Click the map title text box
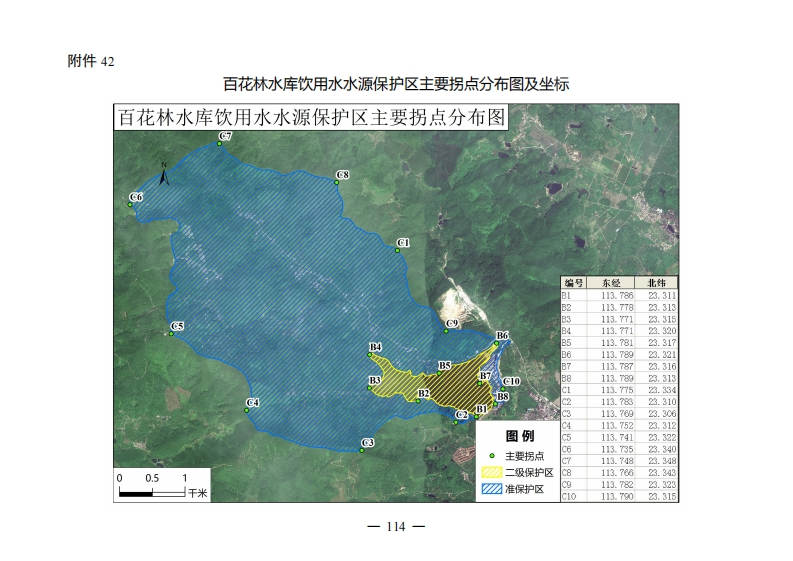Screen dimensions: 793x561 pyautogui.click(x=312, y=117)
